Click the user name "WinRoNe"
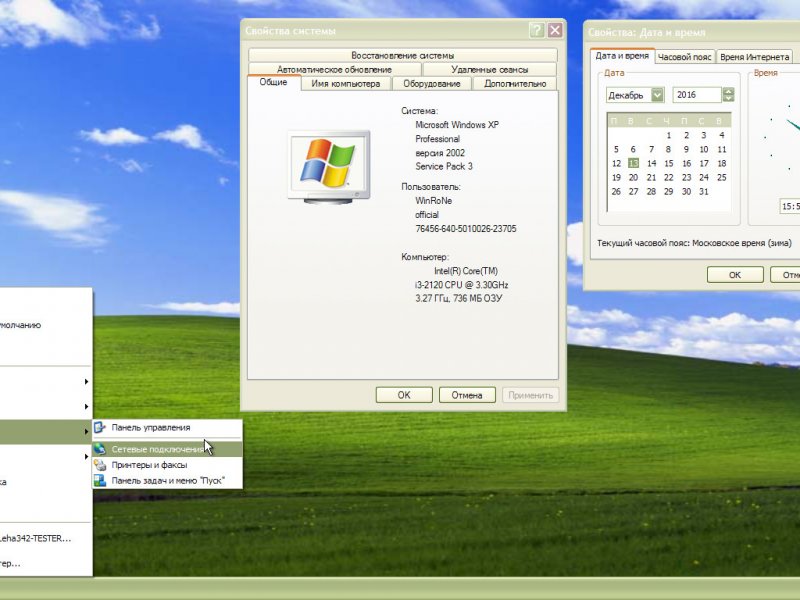Image resolution: width=800 pixels, height=600 pixels. click(x=433, y=201)
